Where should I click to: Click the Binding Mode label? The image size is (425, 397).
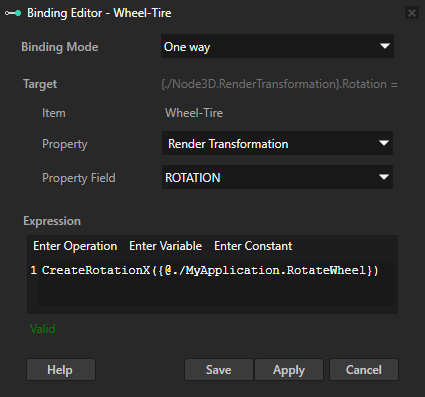click(x=60, y=47)
